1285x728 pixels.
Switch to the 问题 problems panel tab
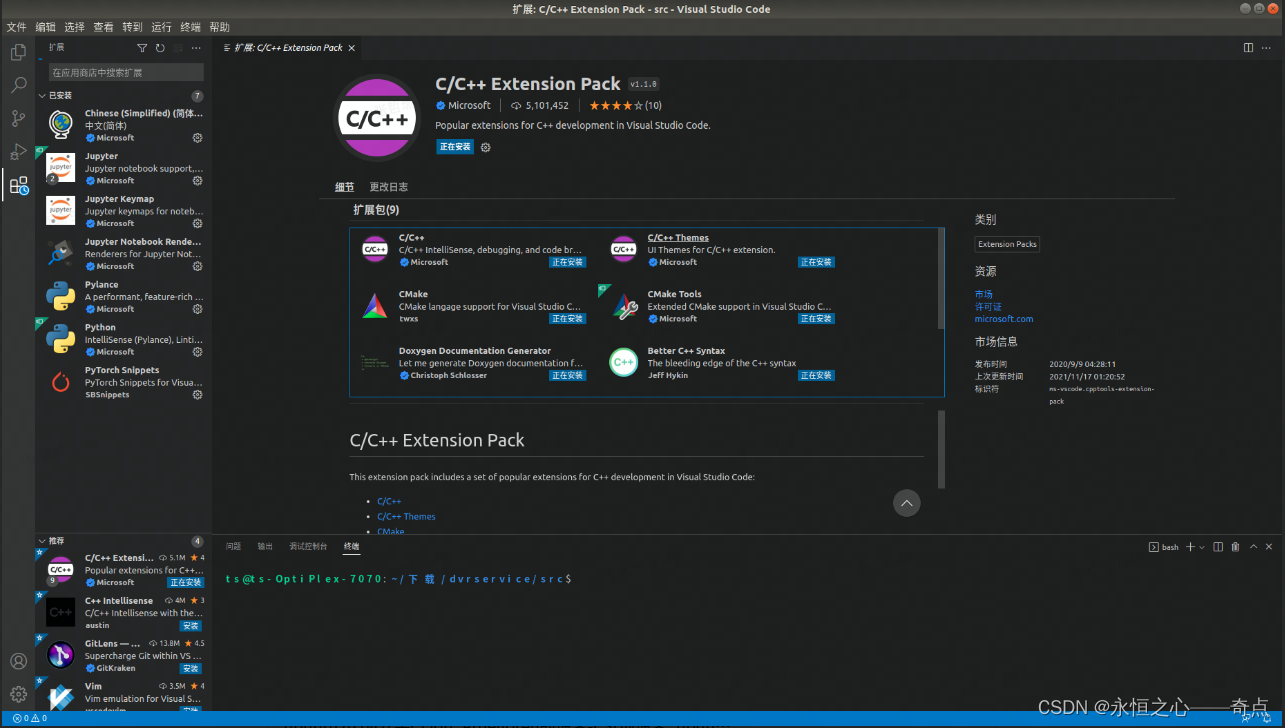233,546
